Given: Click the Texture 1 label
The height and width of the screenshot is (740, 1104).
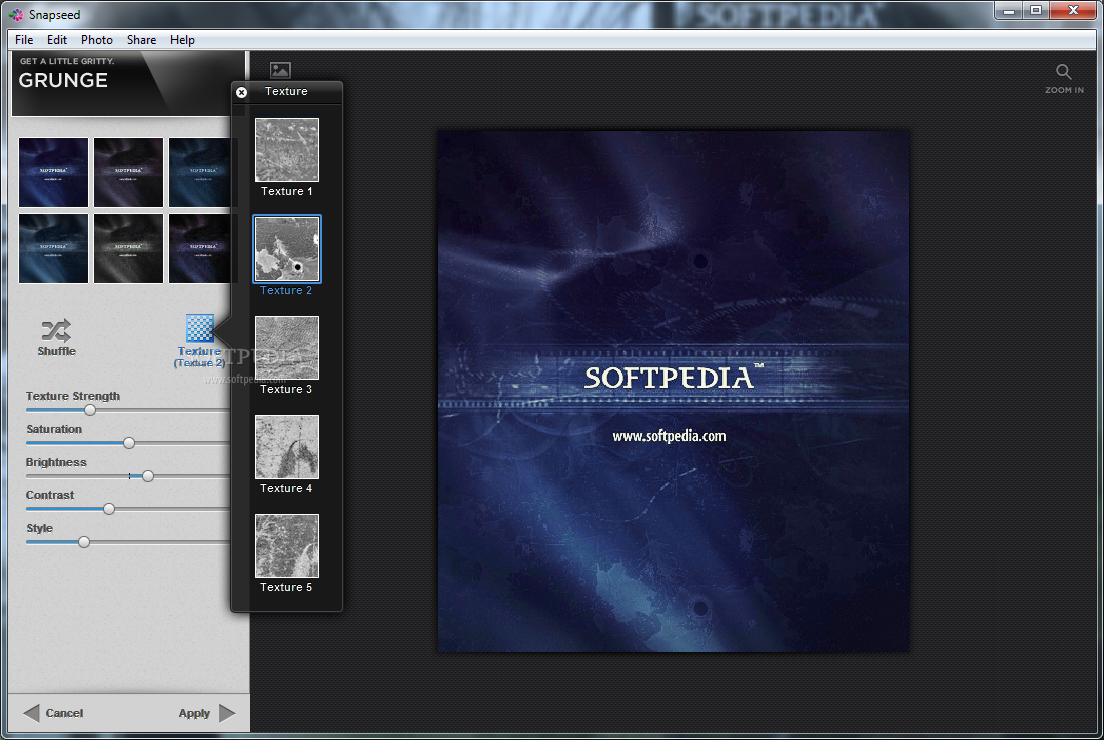Looking at the screenshot, I should pyautogui.click(x=287, y=192).
